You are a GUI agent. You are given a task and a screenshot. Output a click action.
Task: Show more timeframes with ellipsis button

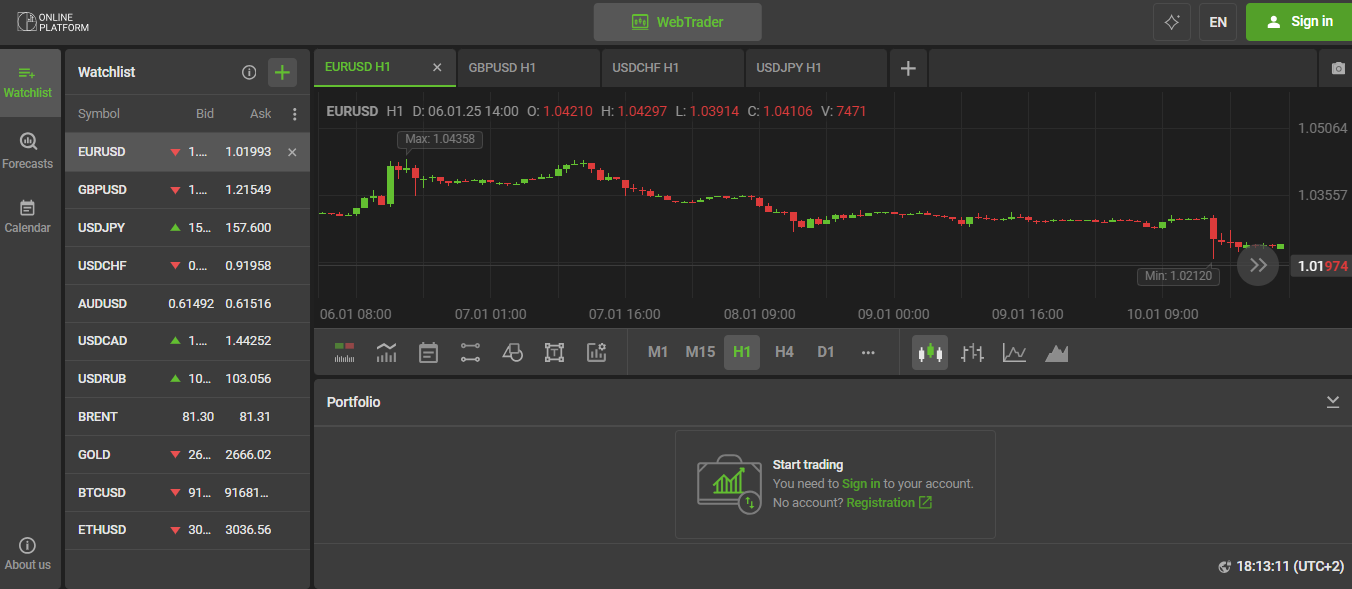coord(867,352)
